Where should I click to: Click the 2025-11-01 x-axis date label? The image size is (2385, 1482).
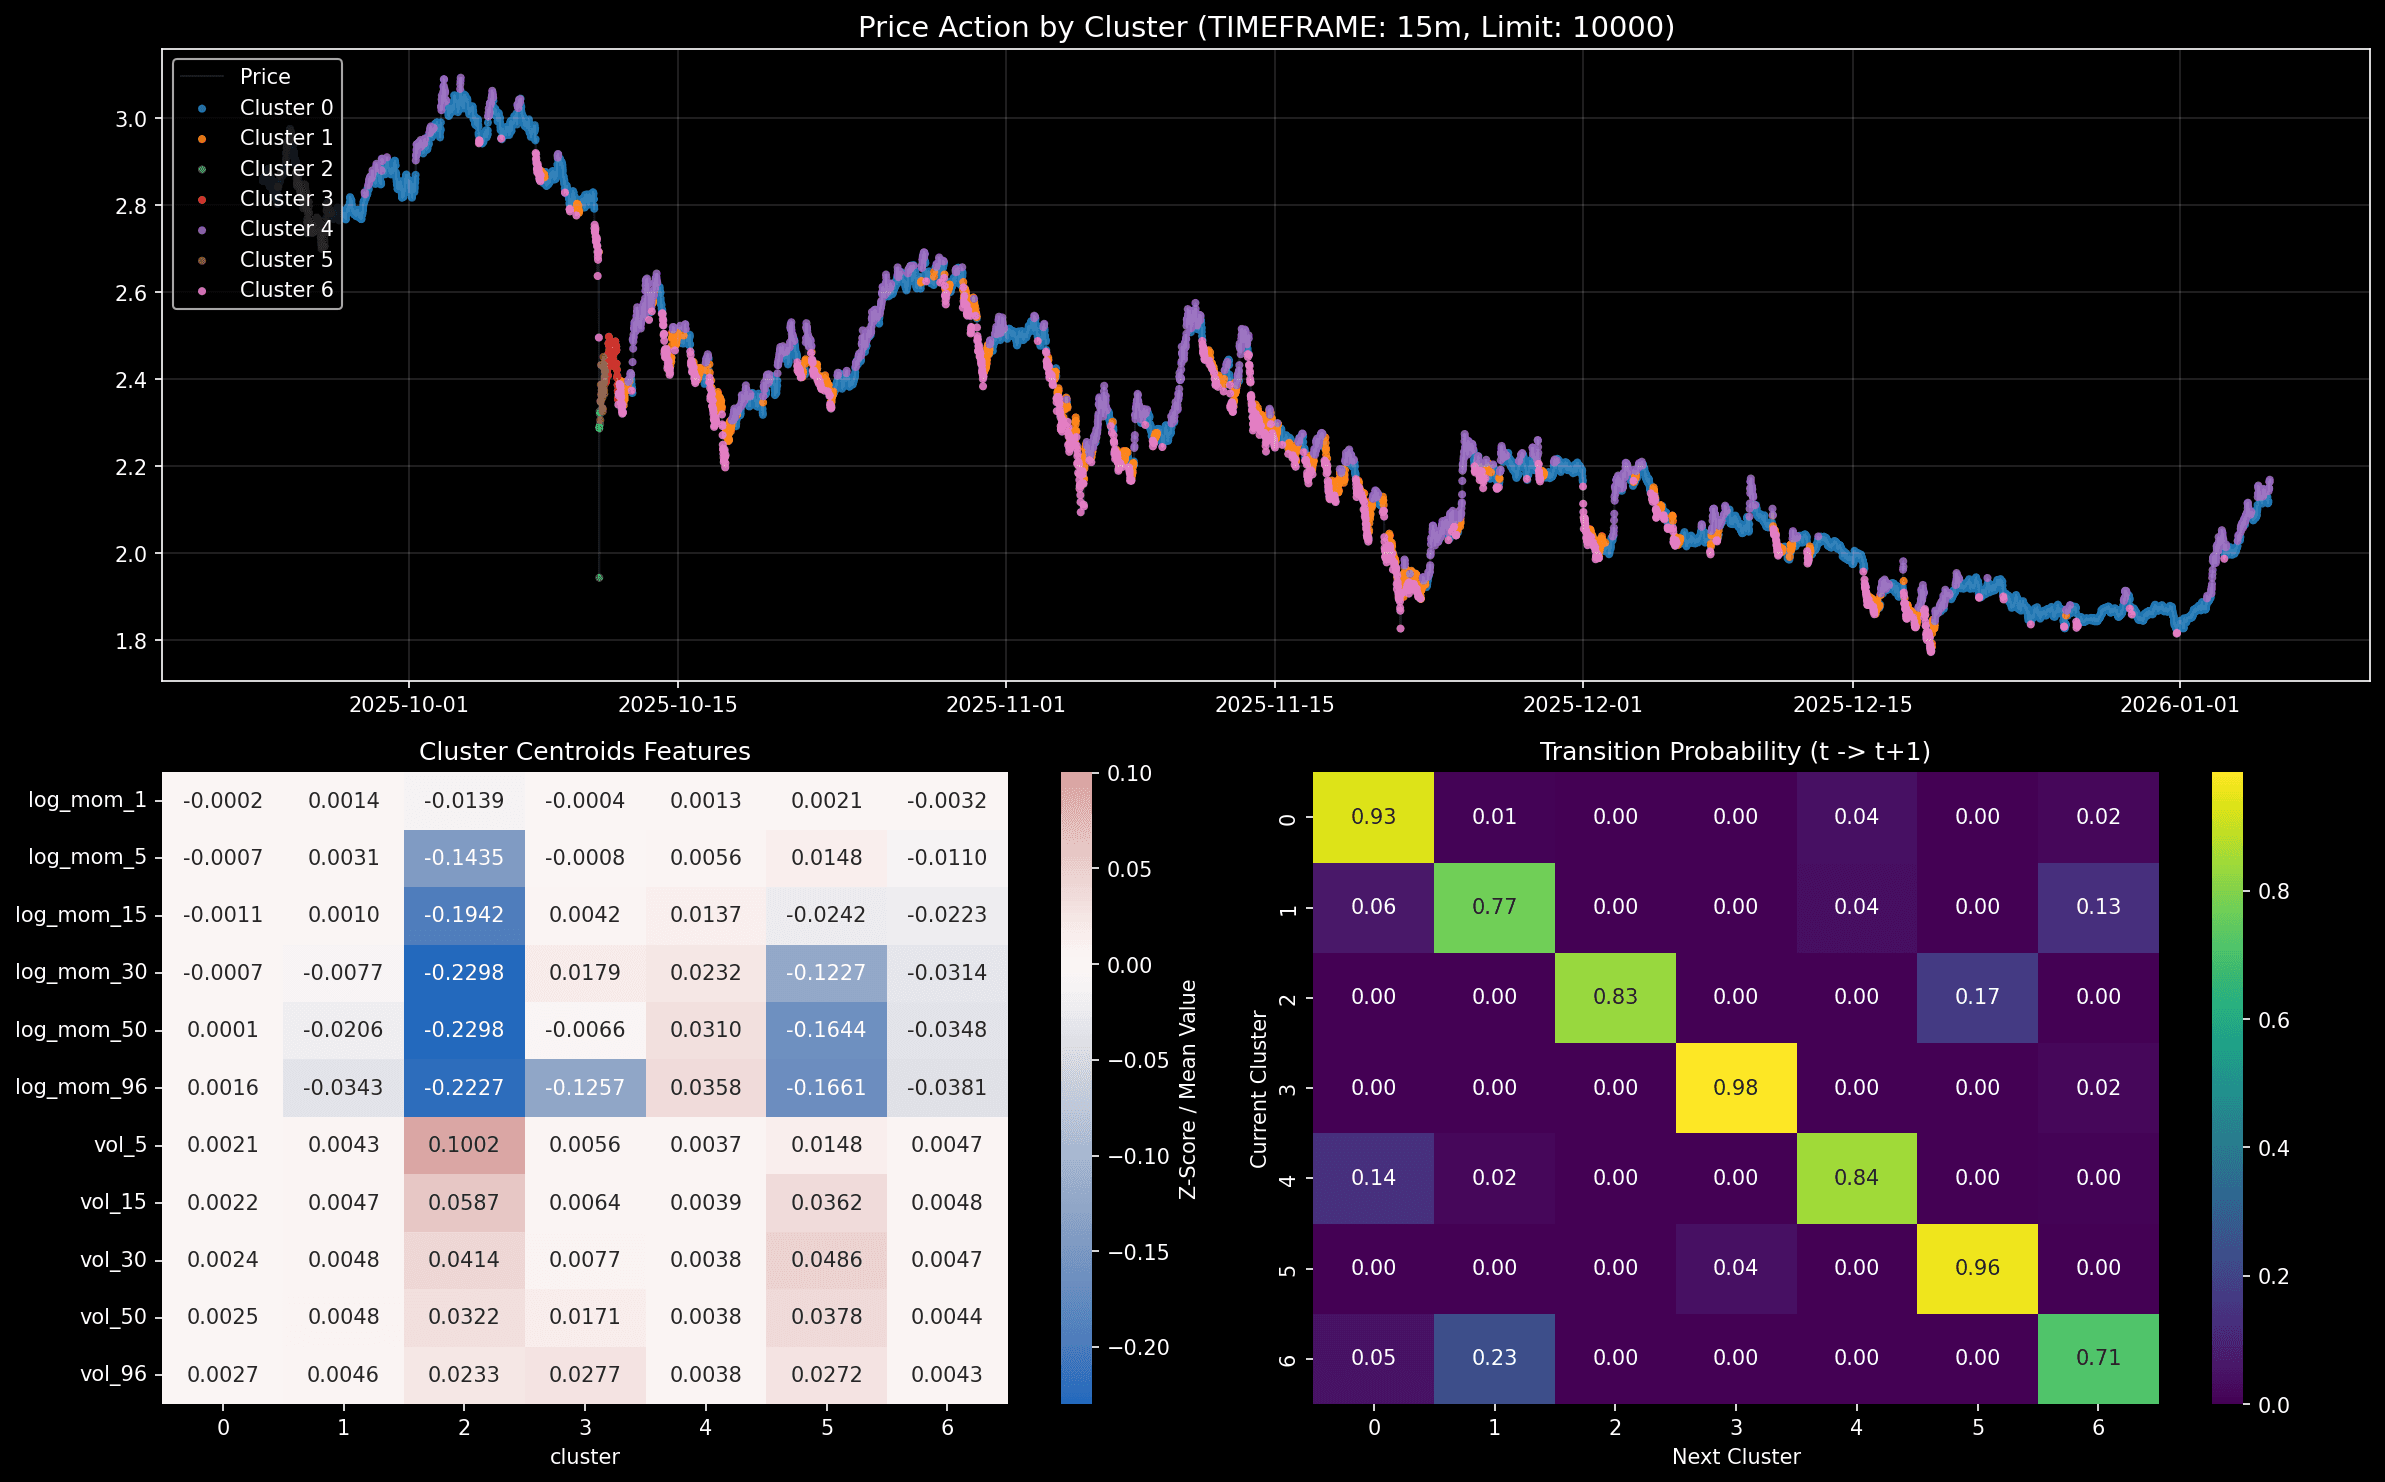[x=1005, y=705]
